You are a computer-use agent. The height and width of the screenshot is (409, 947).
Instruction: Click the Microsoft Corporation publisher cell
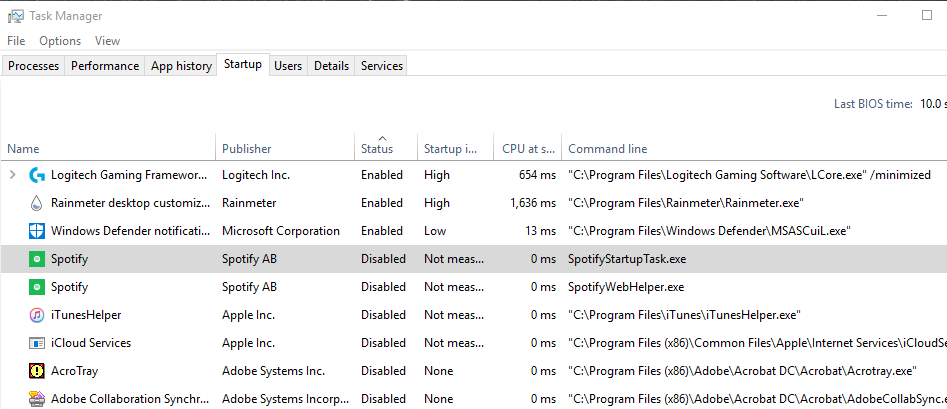[x=281, y=231]
